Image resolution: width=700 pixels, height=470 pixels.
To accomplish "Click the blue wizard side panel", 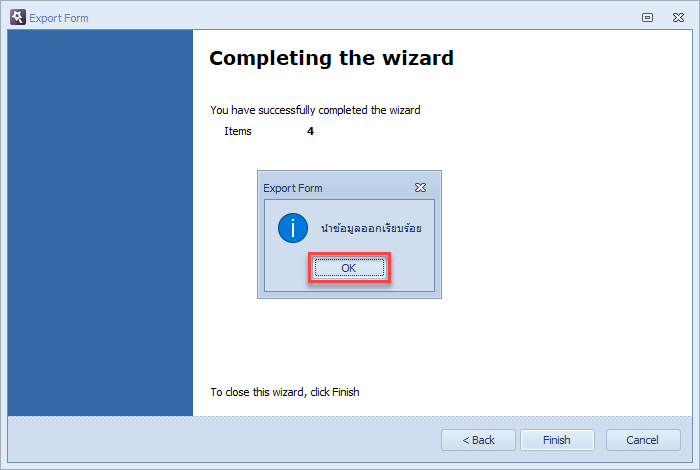I will 100,223.
